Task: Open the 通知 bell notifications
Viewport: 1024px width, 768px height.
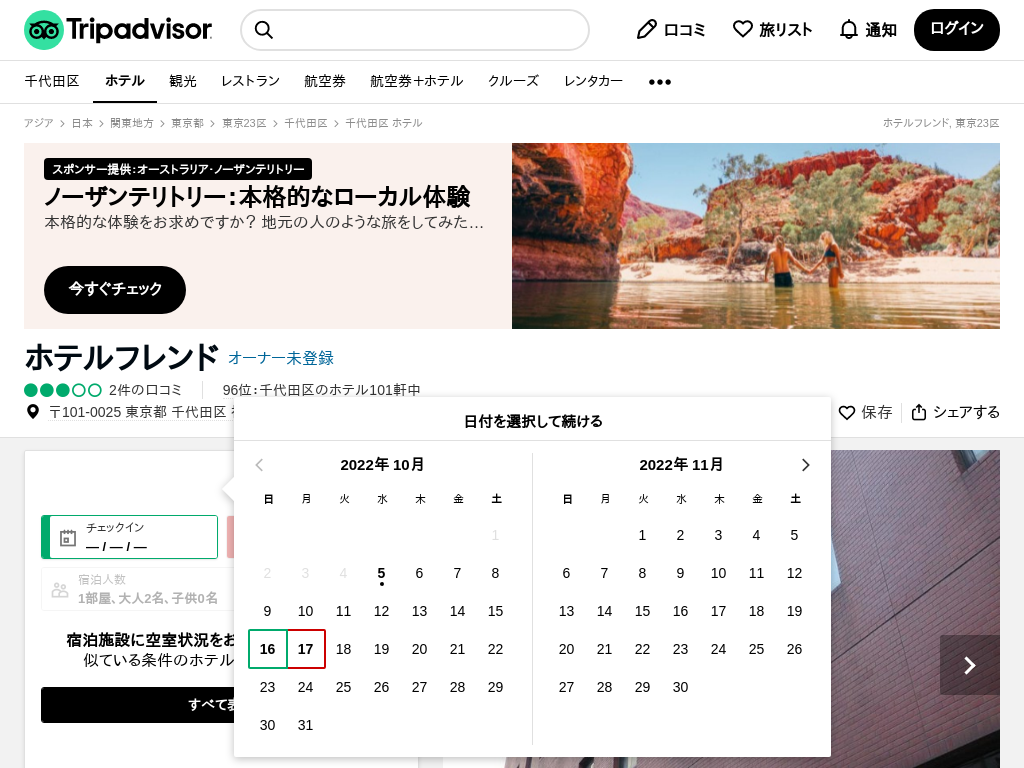Action: point(849,30)
